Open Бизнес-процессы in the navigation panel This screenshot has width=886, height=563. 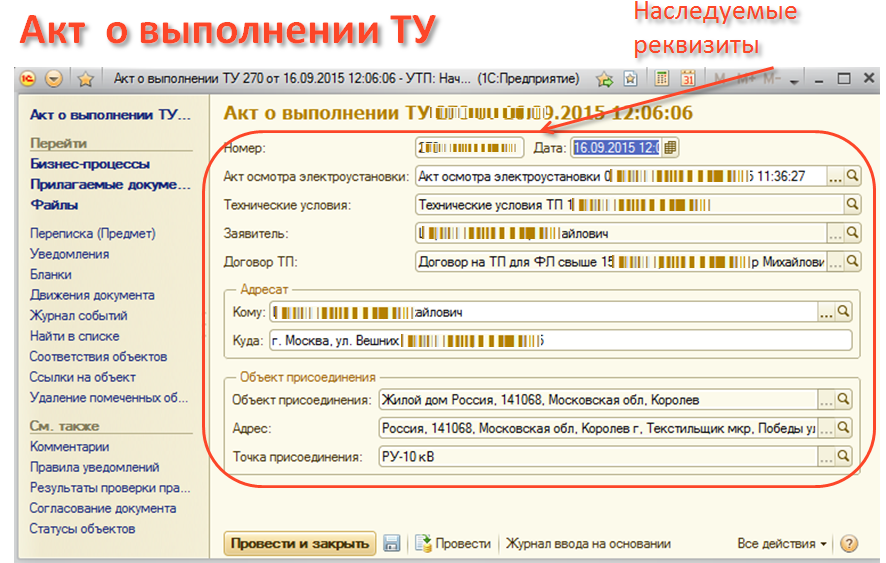point(90,164)
